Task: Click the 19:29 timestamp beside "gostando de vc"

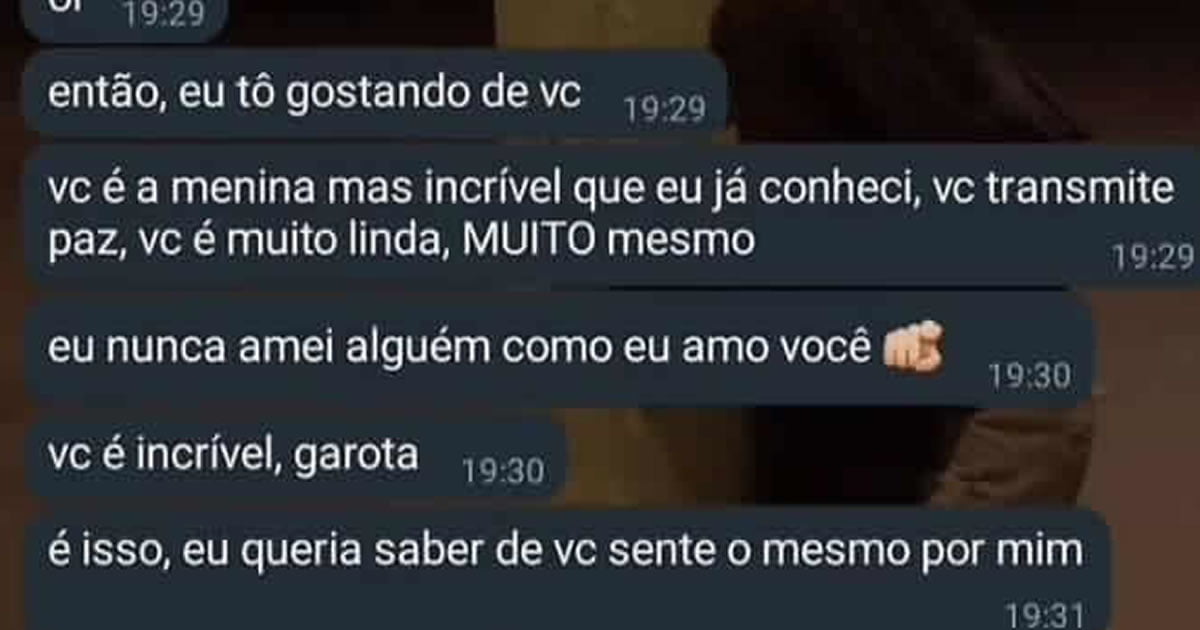Action: click(664, 108)
